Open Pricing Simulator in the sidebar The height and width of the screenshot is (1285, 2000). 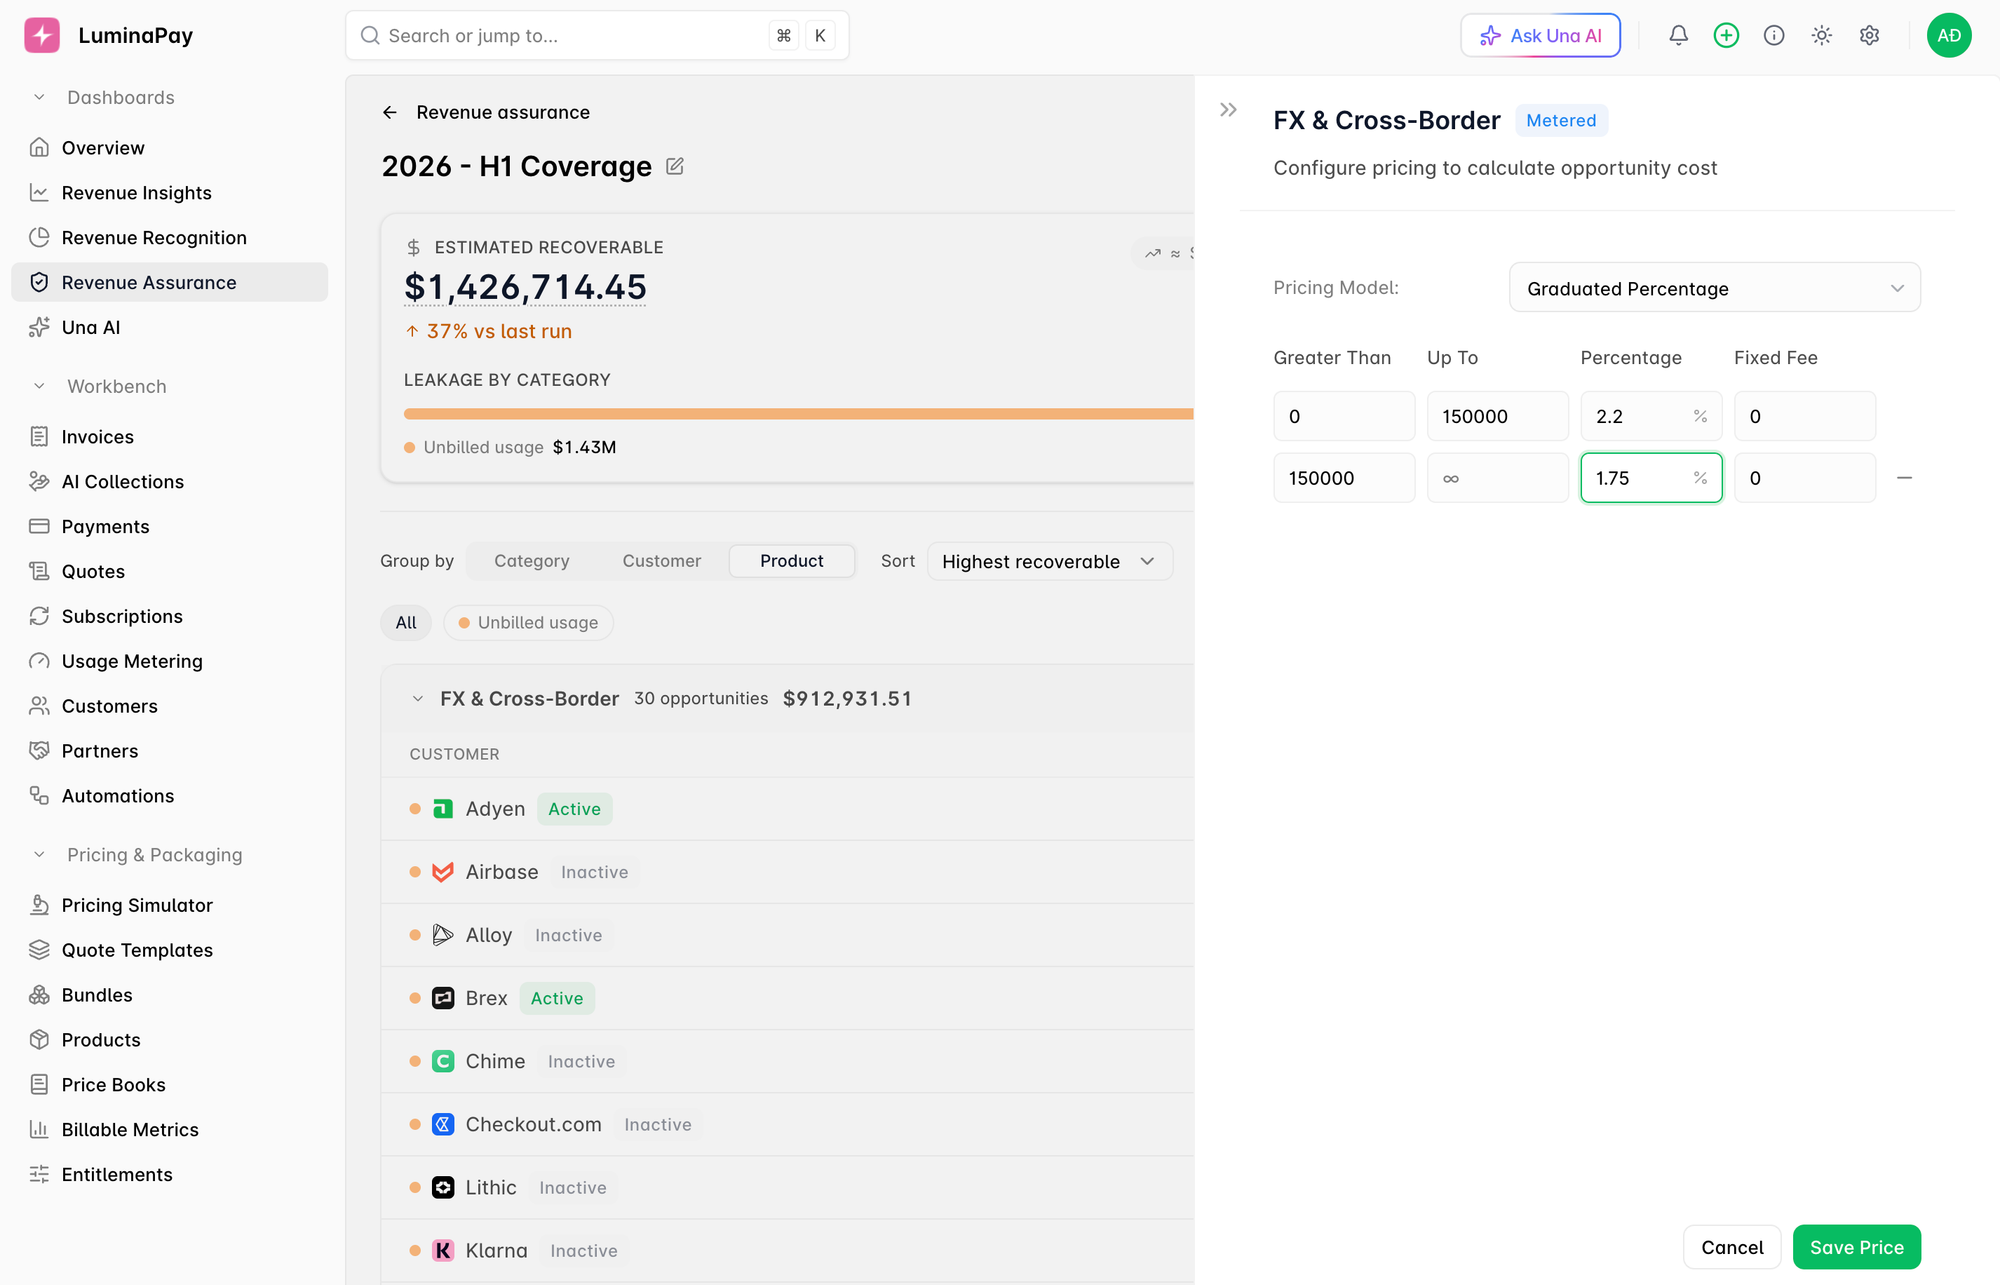coord(169,906)
